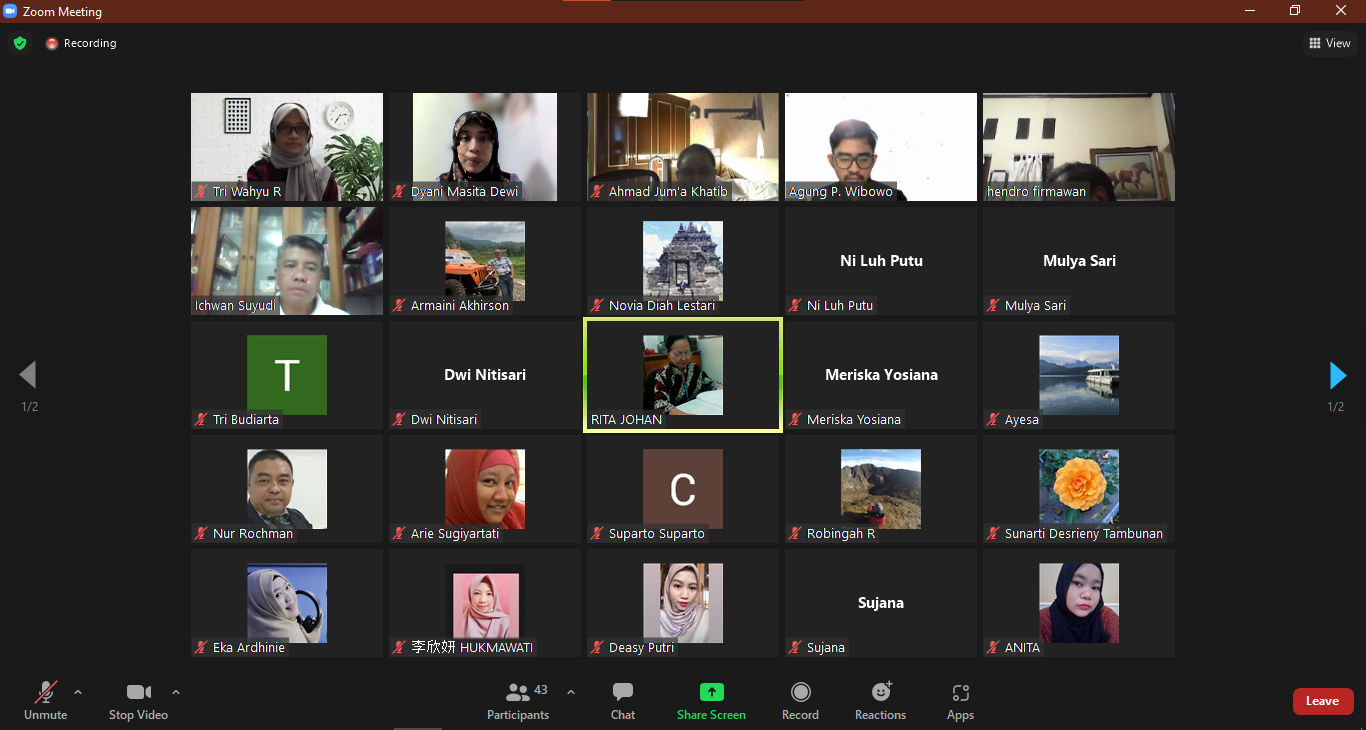Click the Mulya Sari tile
Image resolution: width=1366 pixels, height=730 pixels.
coord(1079,261)
